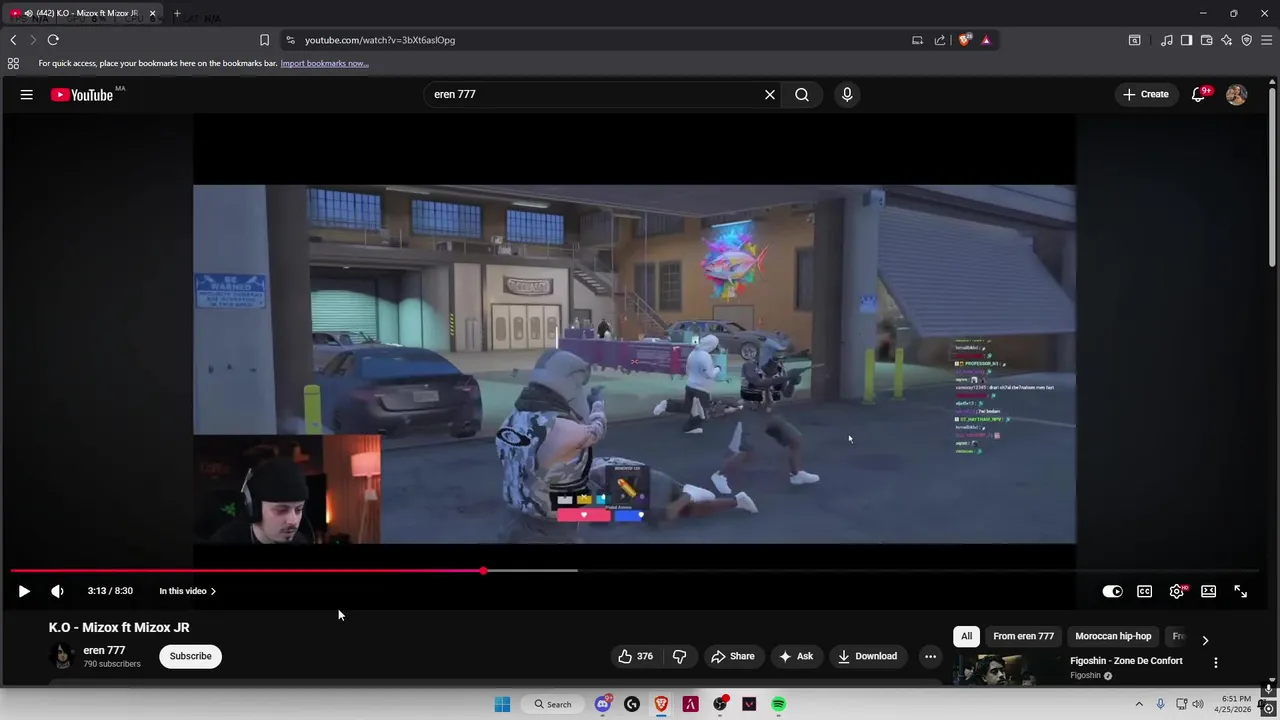Image resolution: width=1280 pixels, height=720 pixels.
Task: Open Brave VPN shield icon
Action: click(x=1246, y=40)
